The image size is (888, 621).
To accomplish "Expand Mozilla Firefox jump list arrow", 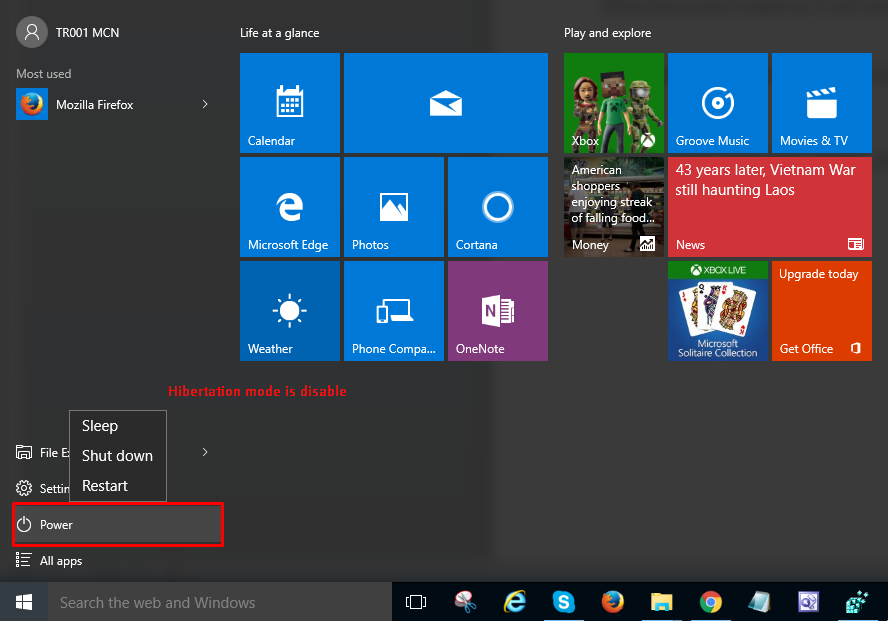I will pyautogui.click(x=205, y=104).
